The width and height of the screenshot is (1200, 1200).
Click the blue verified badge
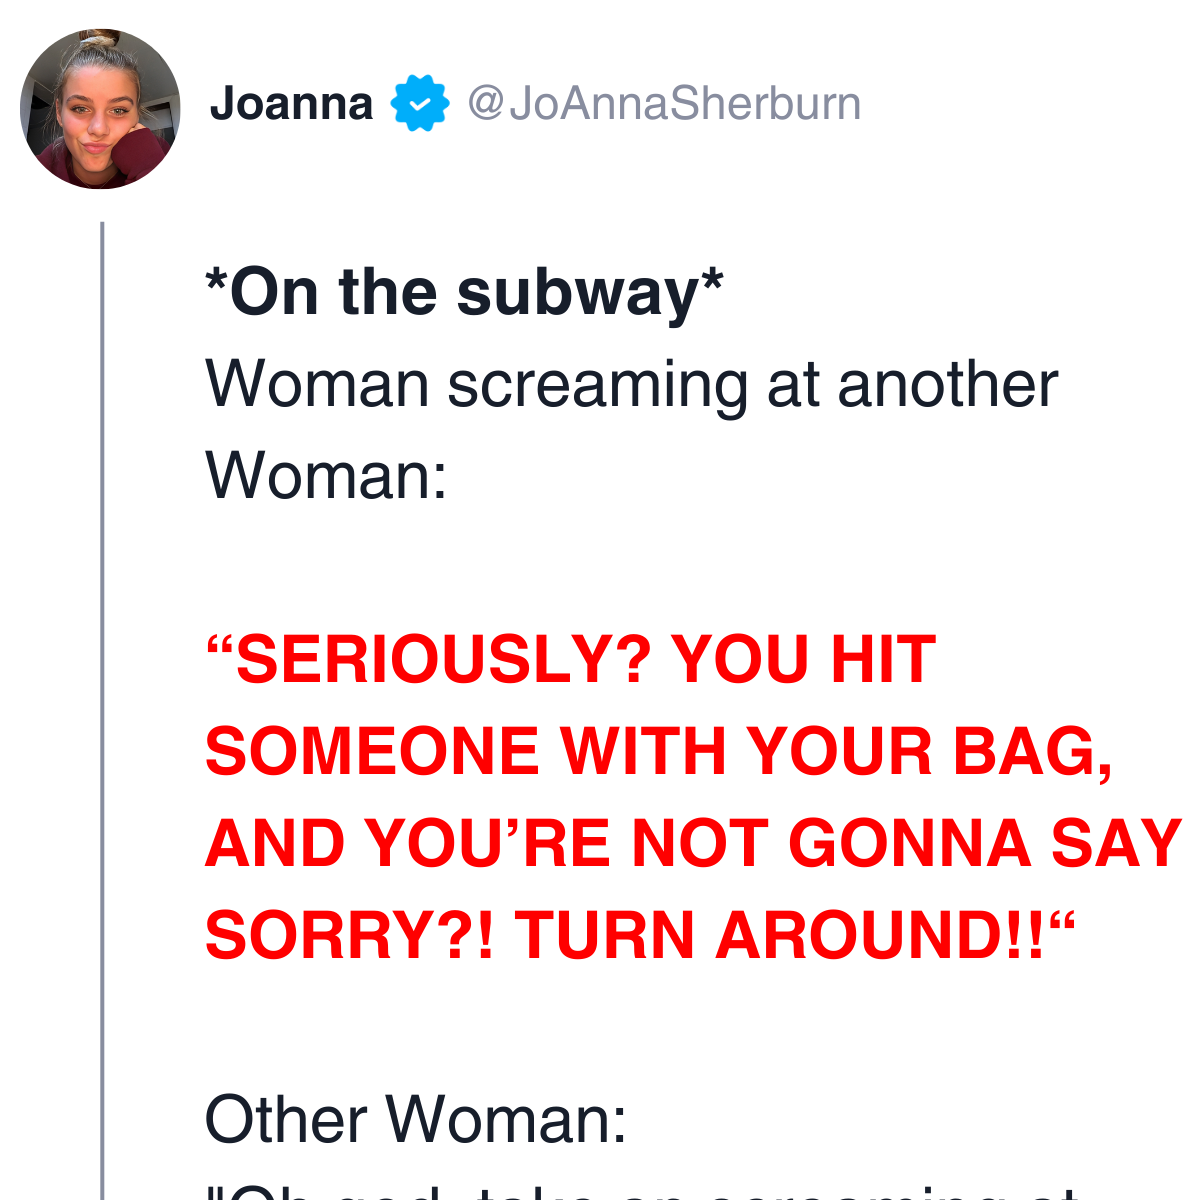click(419, 103)
